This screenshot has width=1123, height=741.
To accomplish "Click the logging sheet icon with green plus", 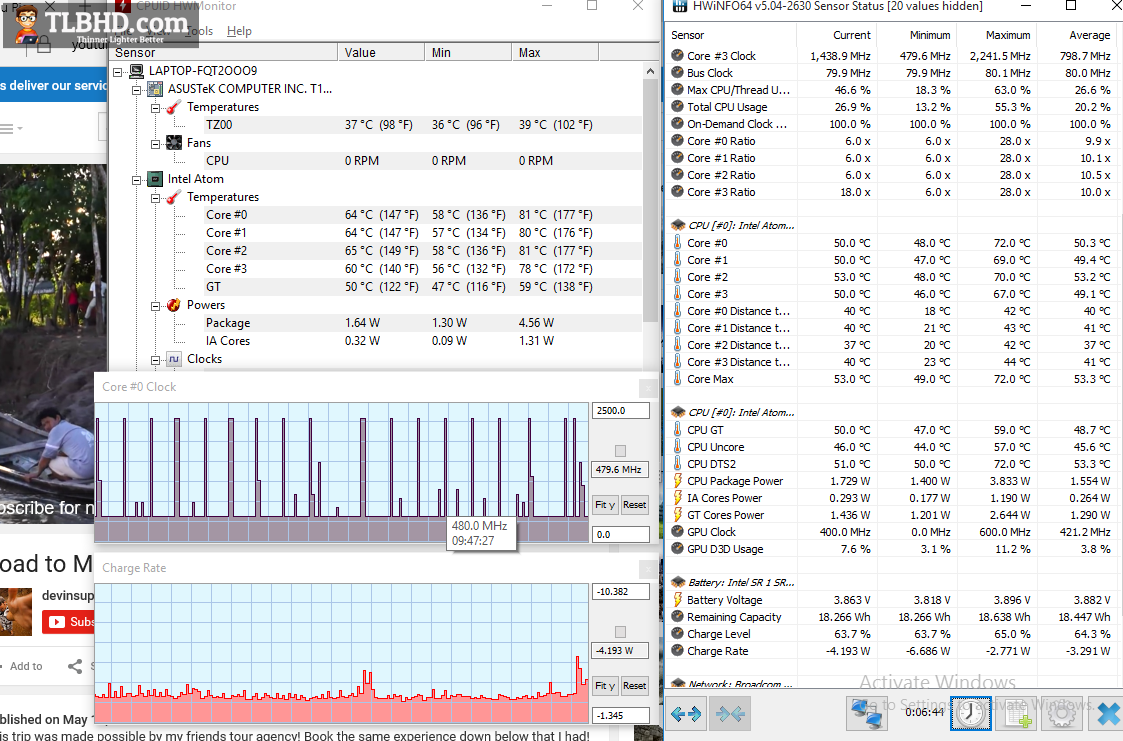I will click(1015, 713).
